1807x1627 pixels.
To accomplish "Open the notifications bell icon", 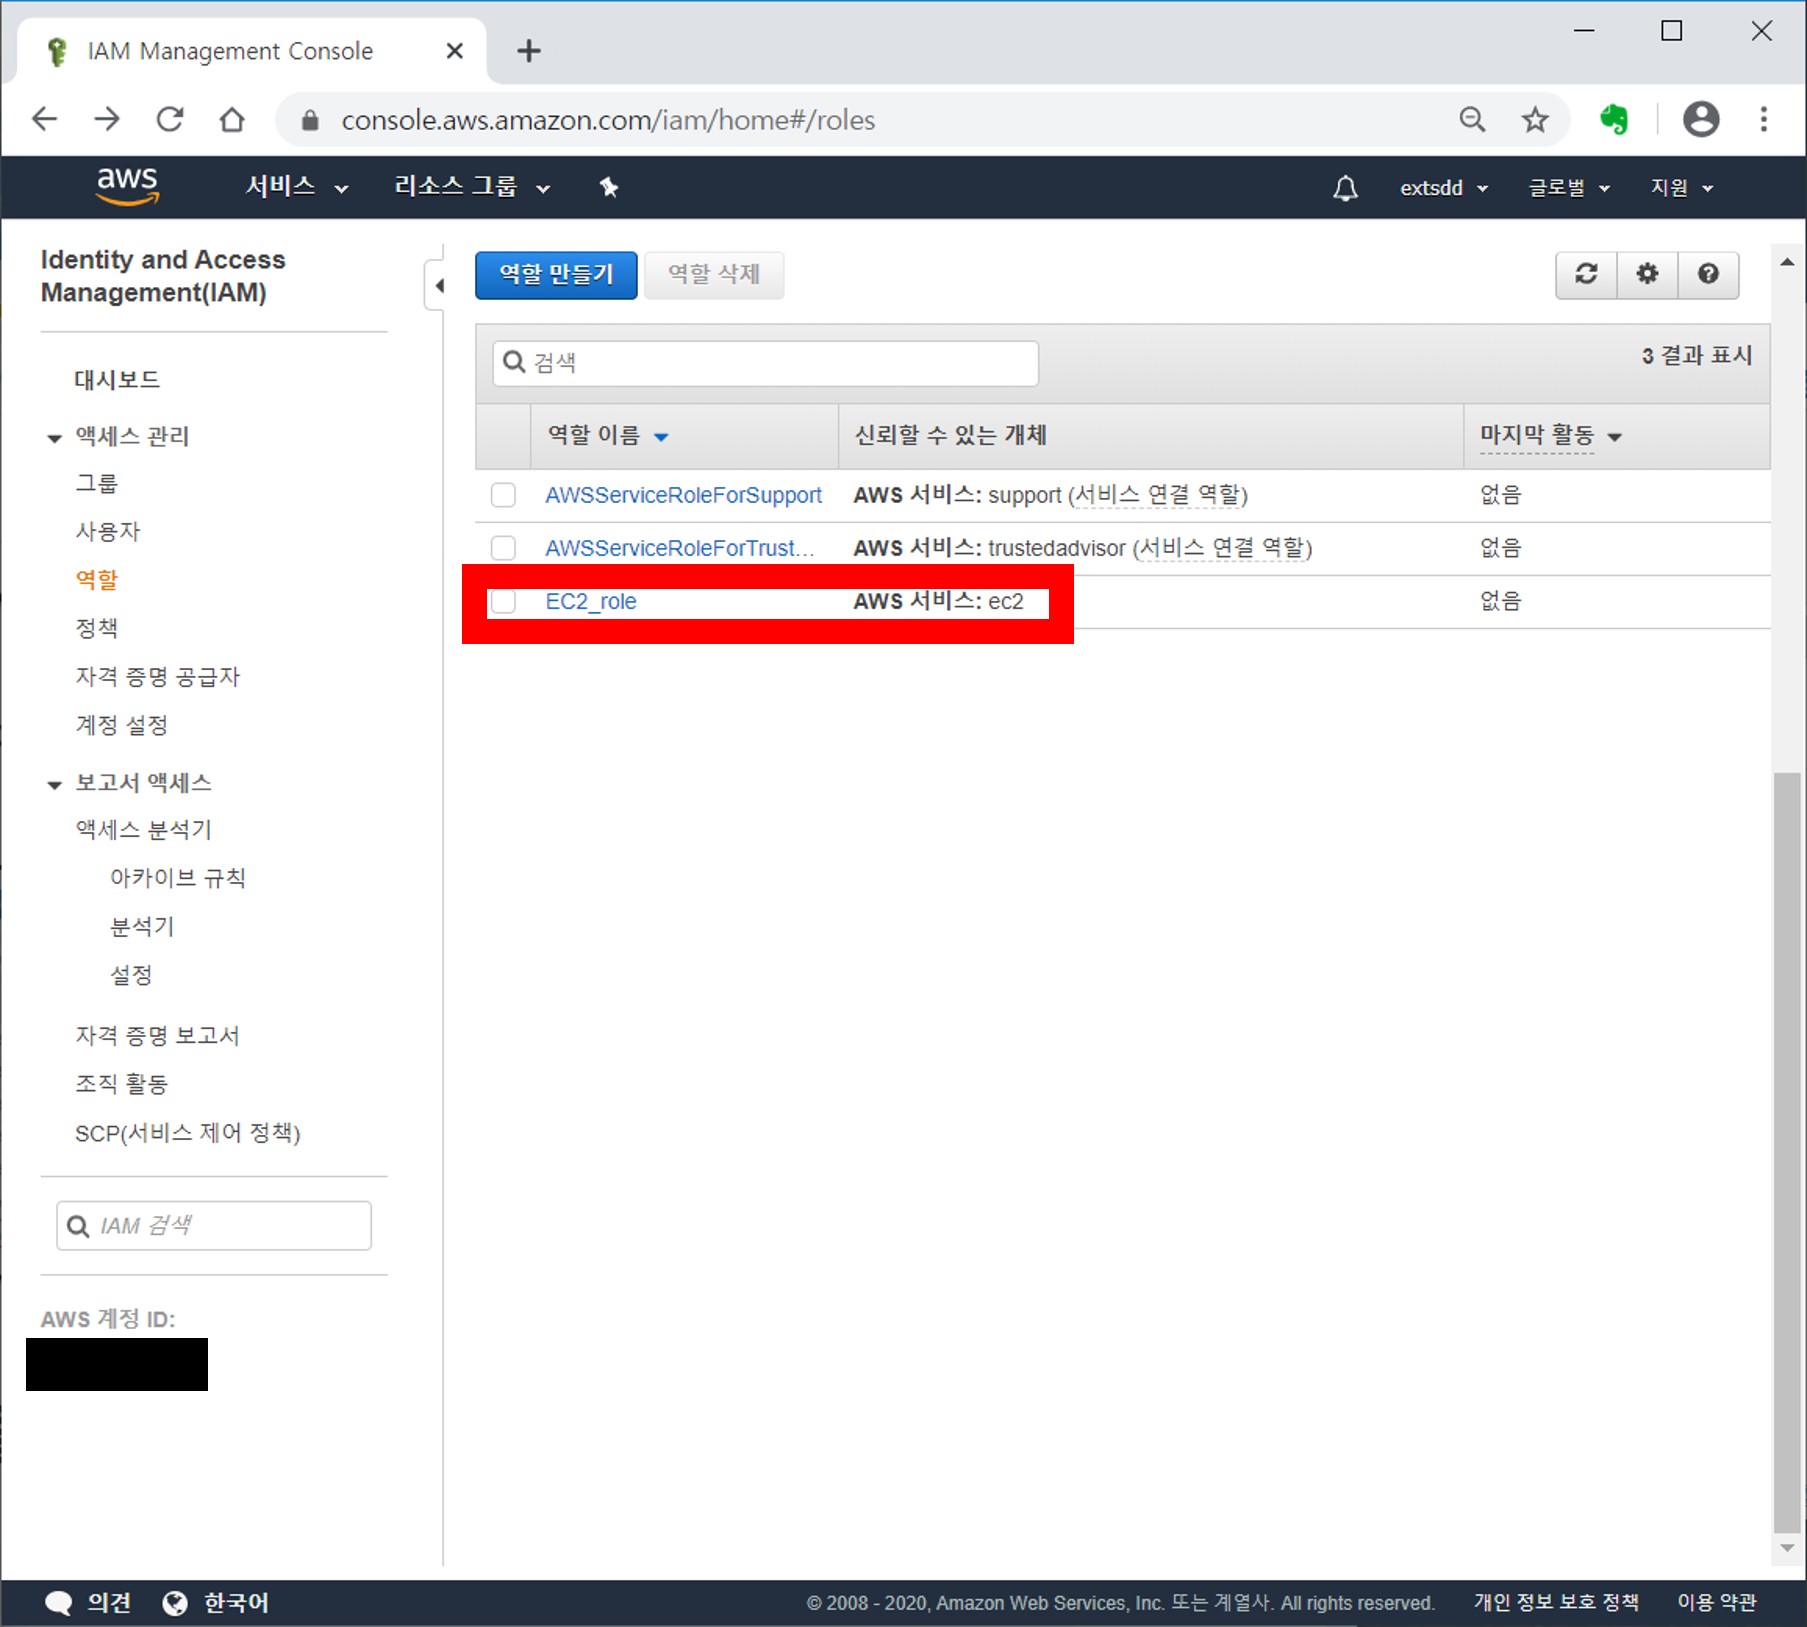I will pos(1345,187).
